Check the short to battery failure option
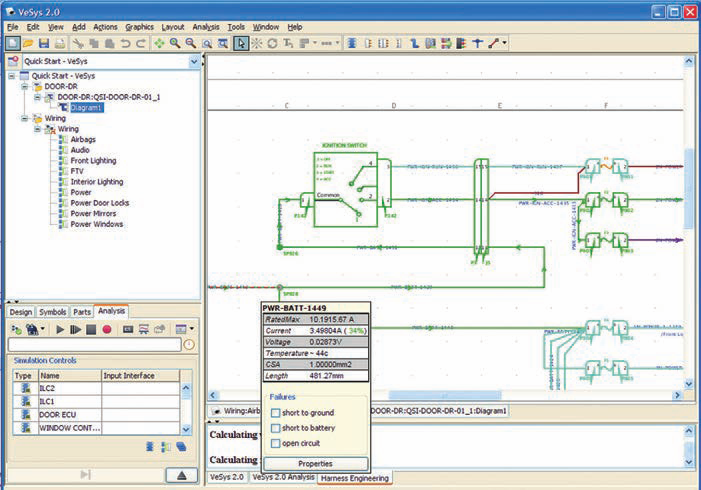Viewport: 701px width, 490px height. [x=275, y=428]
